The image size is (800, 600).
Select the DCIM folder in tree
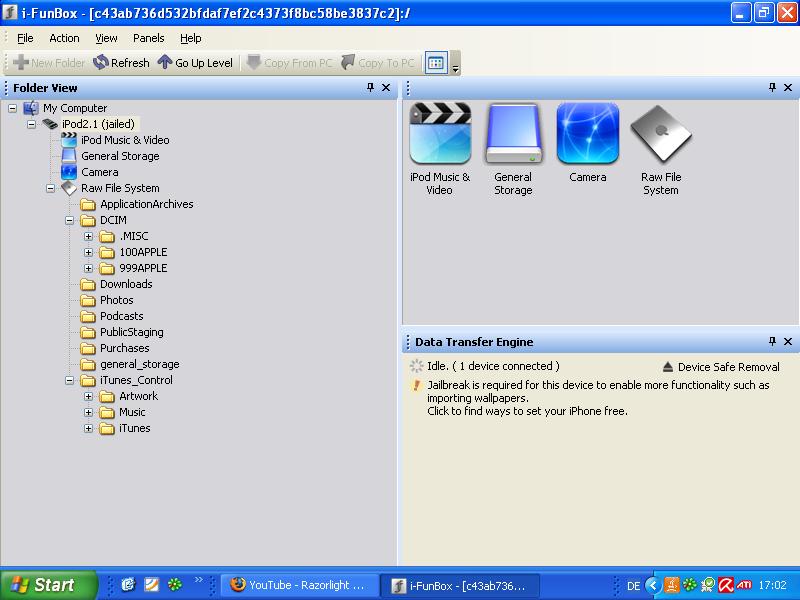pos(113,220)
